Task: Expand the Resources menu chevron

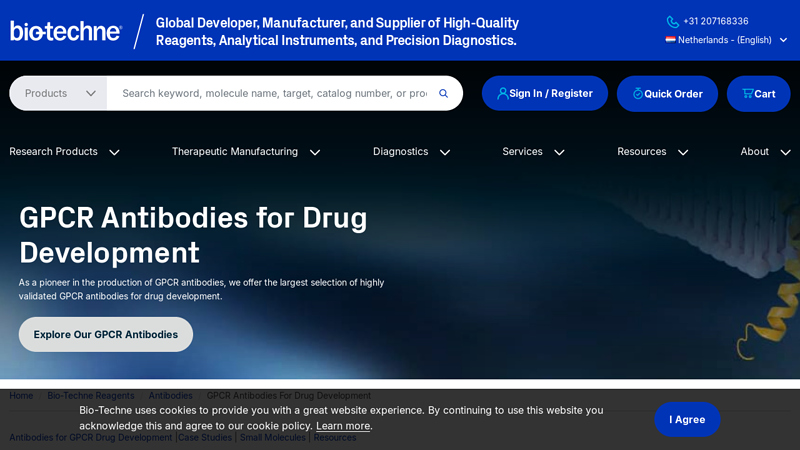Action: coord(683,152)
